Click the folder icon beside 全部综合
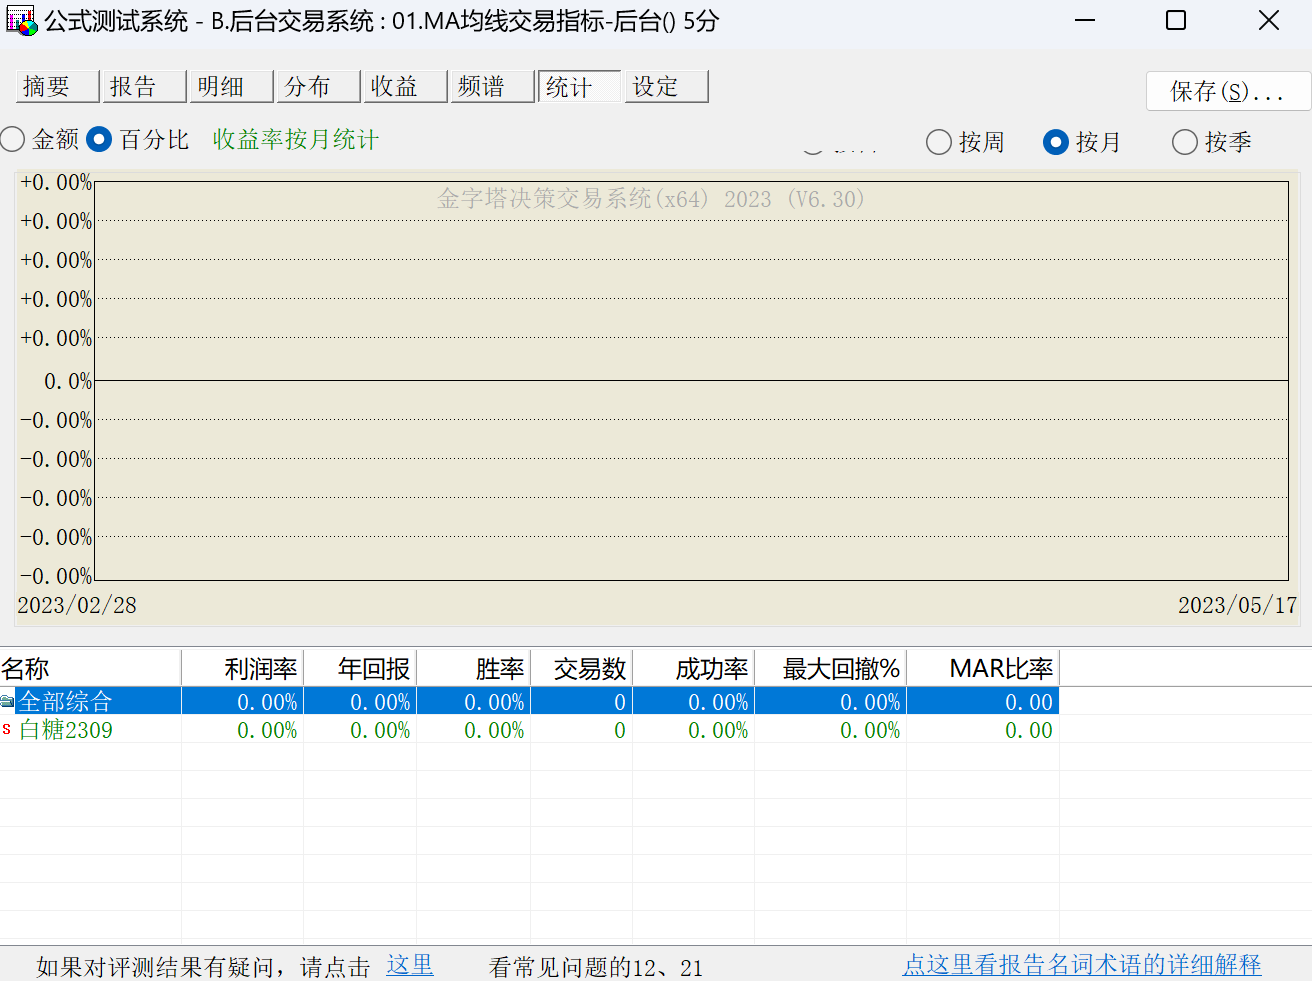Viewport: 1312px width, 981px height. [x=8, y=701]
